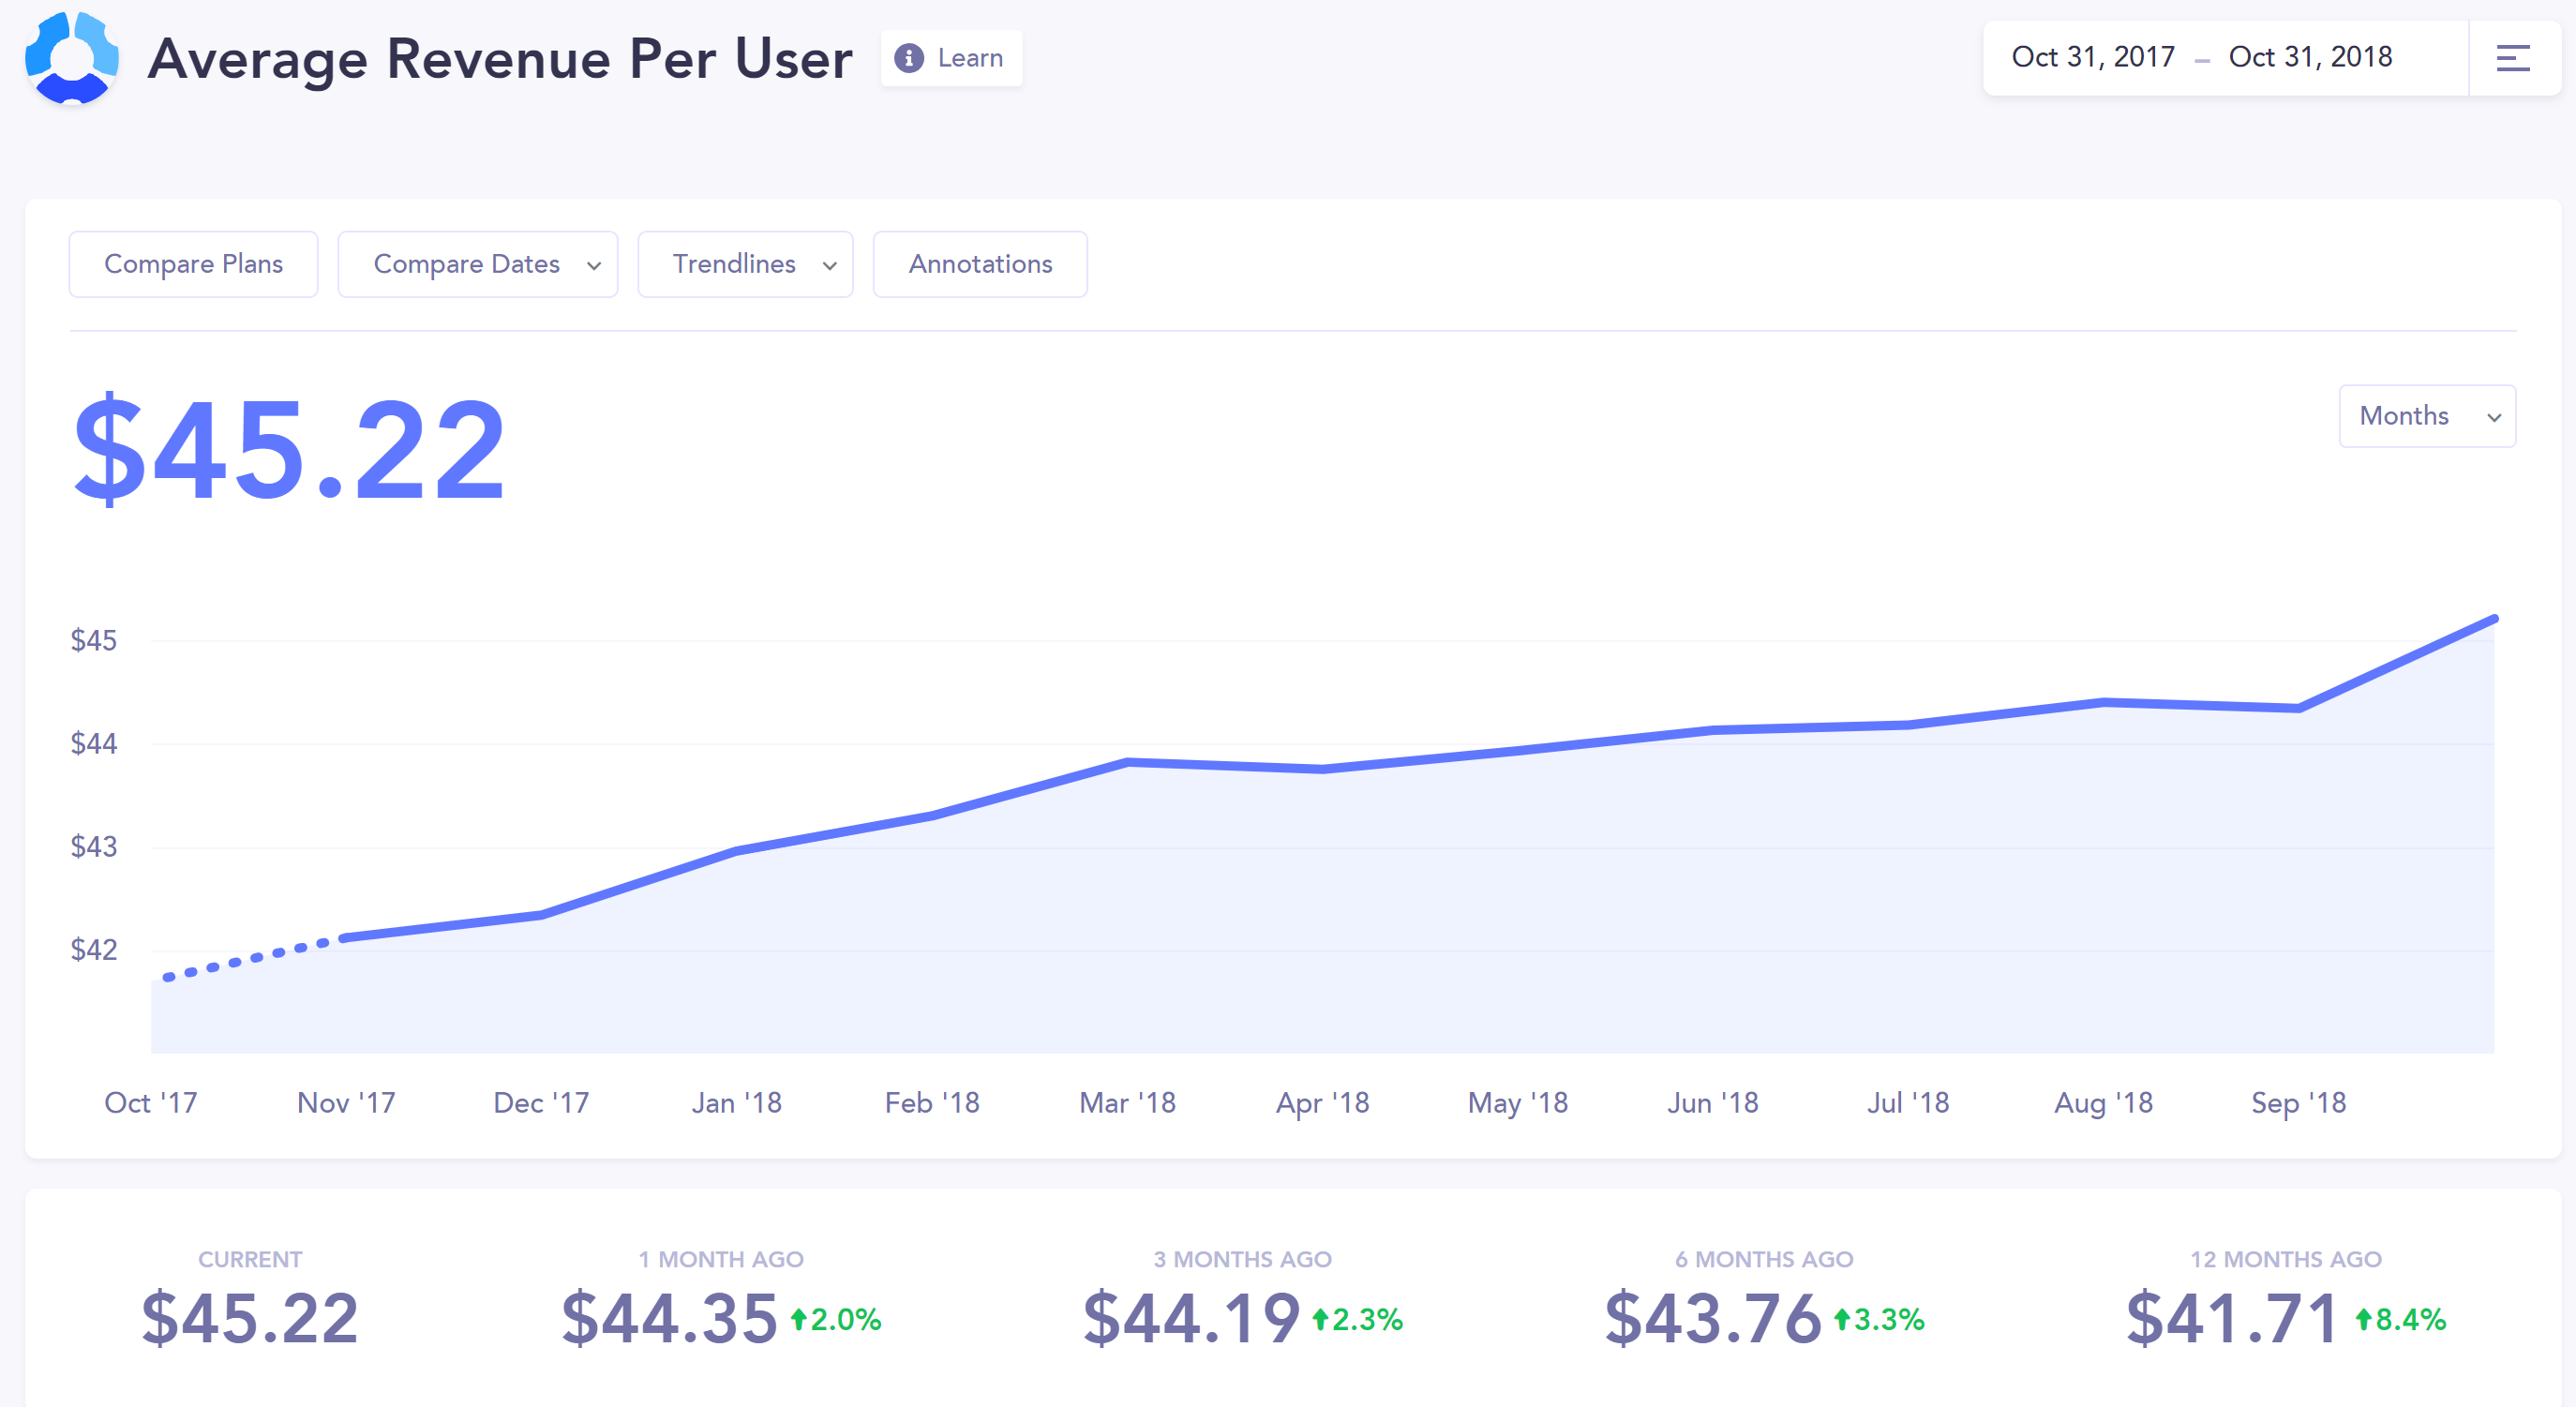Click the Annotations menu item
Image resolution: width=2576 pixels, height=1407 pixels.
pyautogui.click(x=982, y=263)
